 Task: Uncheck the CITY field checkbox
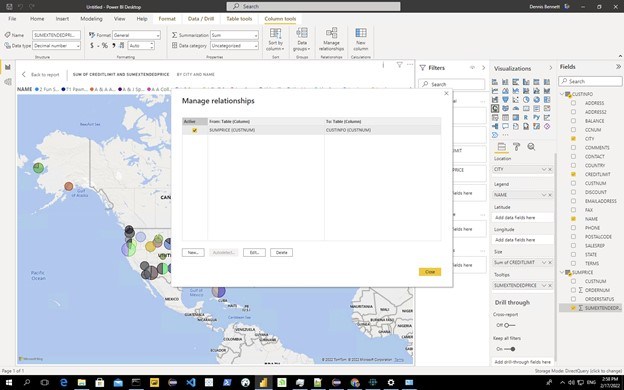[x=573, y=138]
